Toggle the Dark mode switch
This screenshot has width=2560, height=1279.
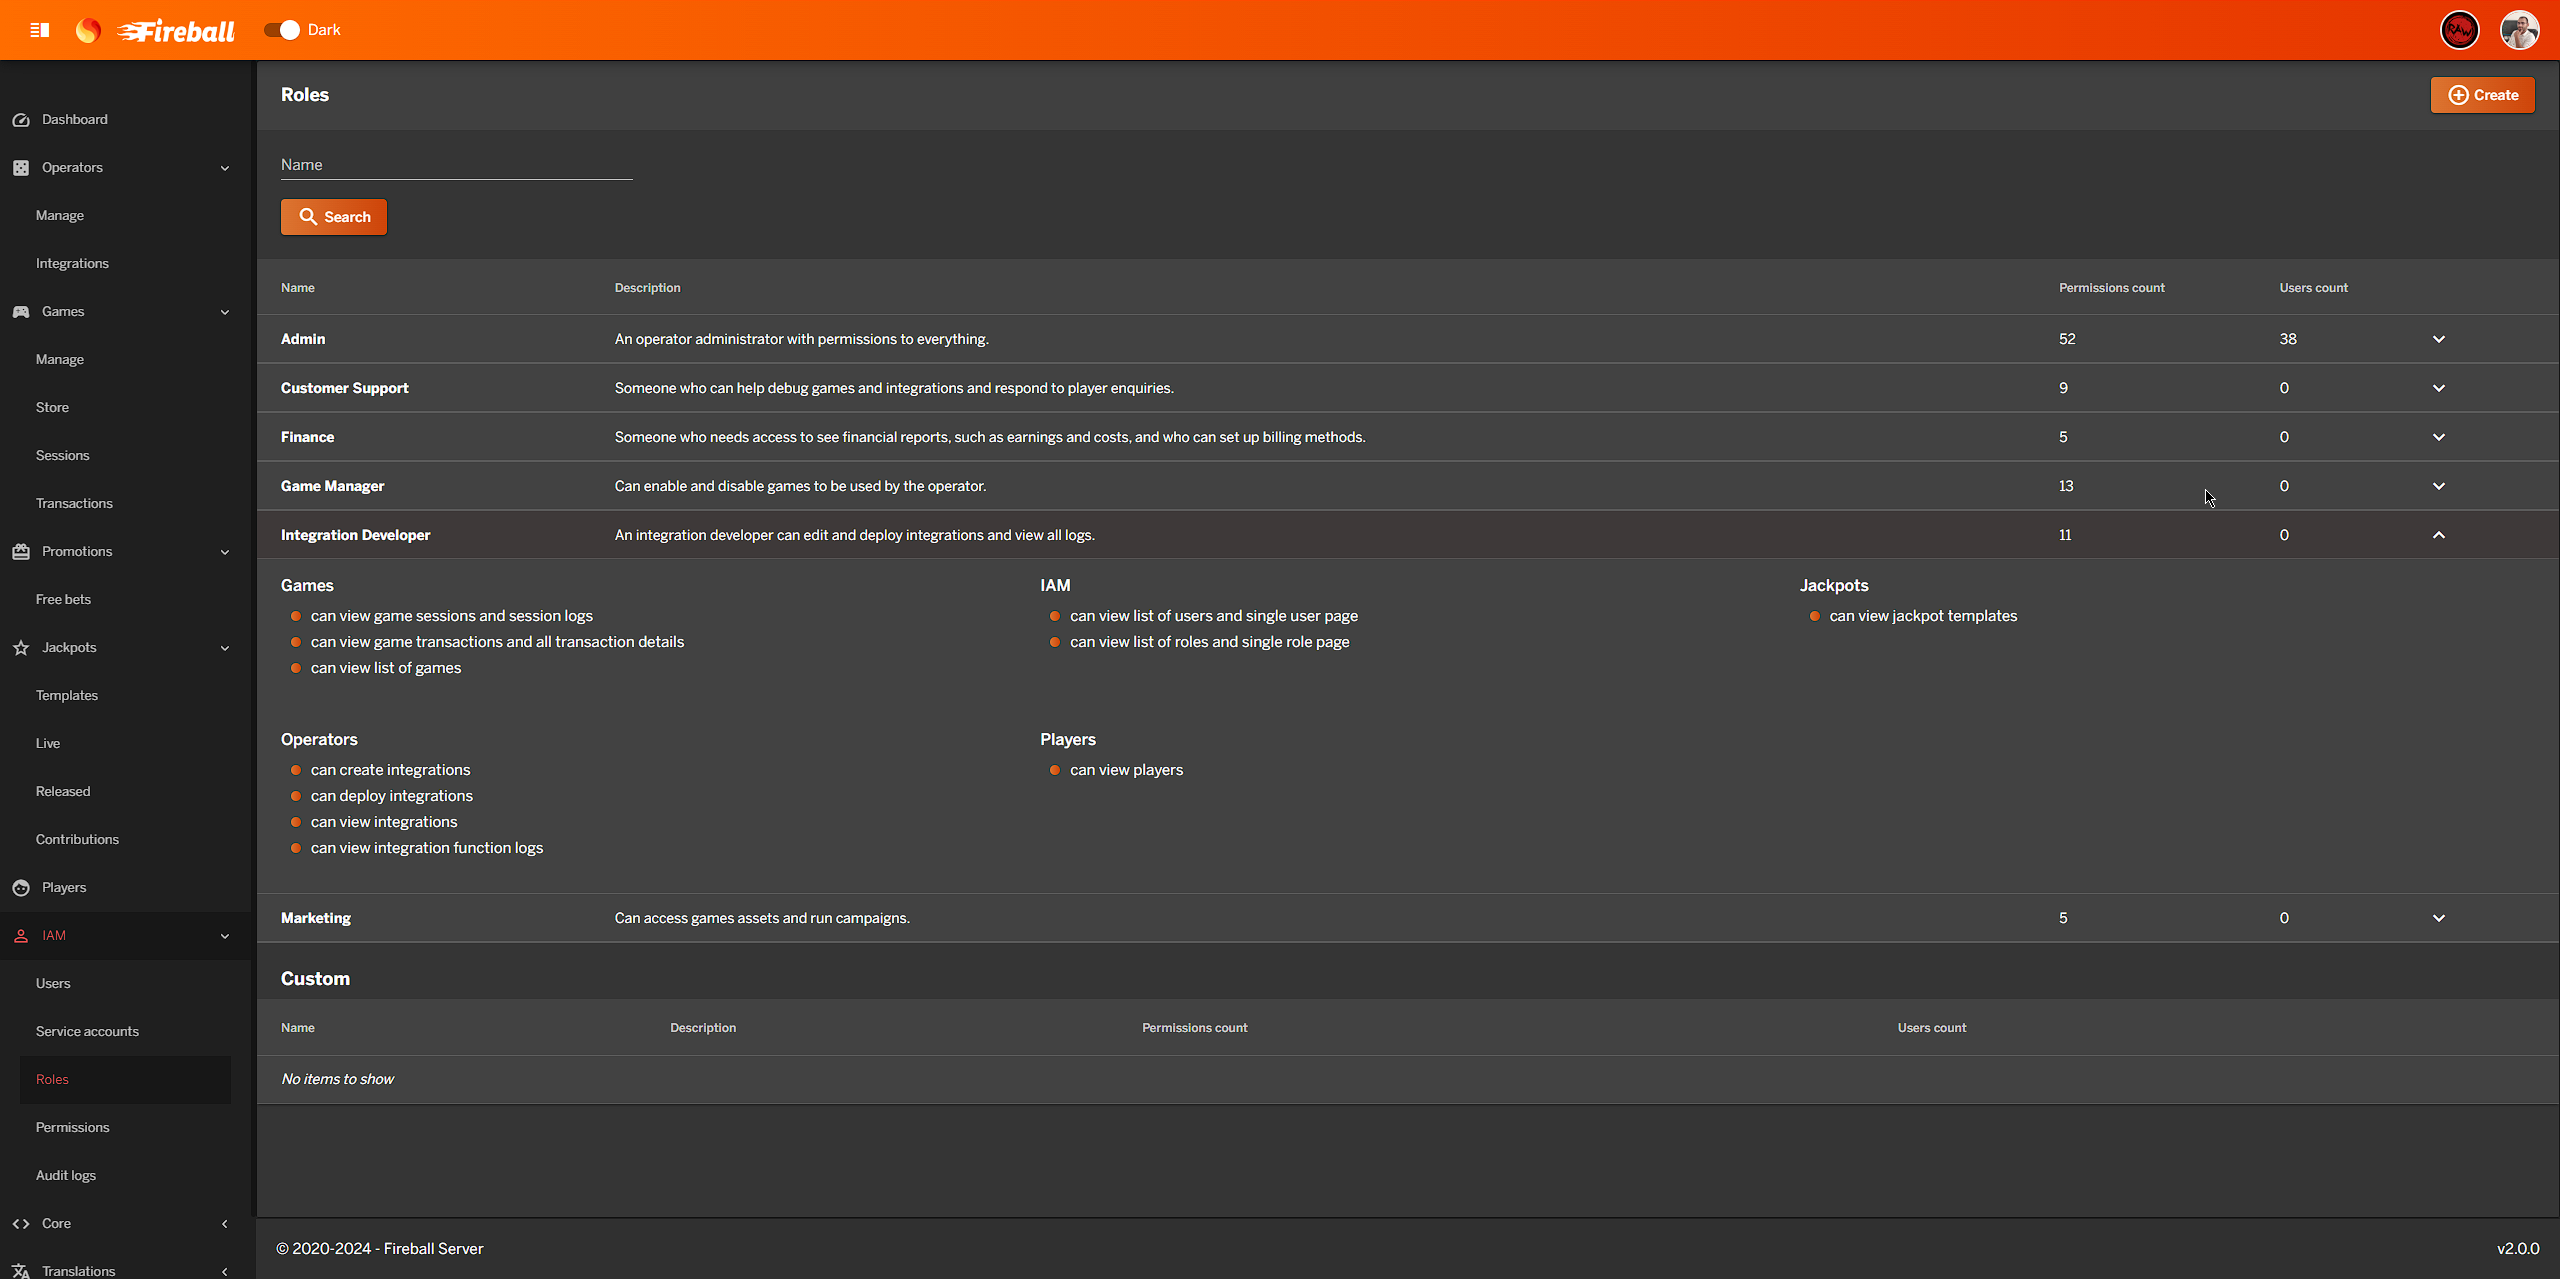tap(283, 30)
